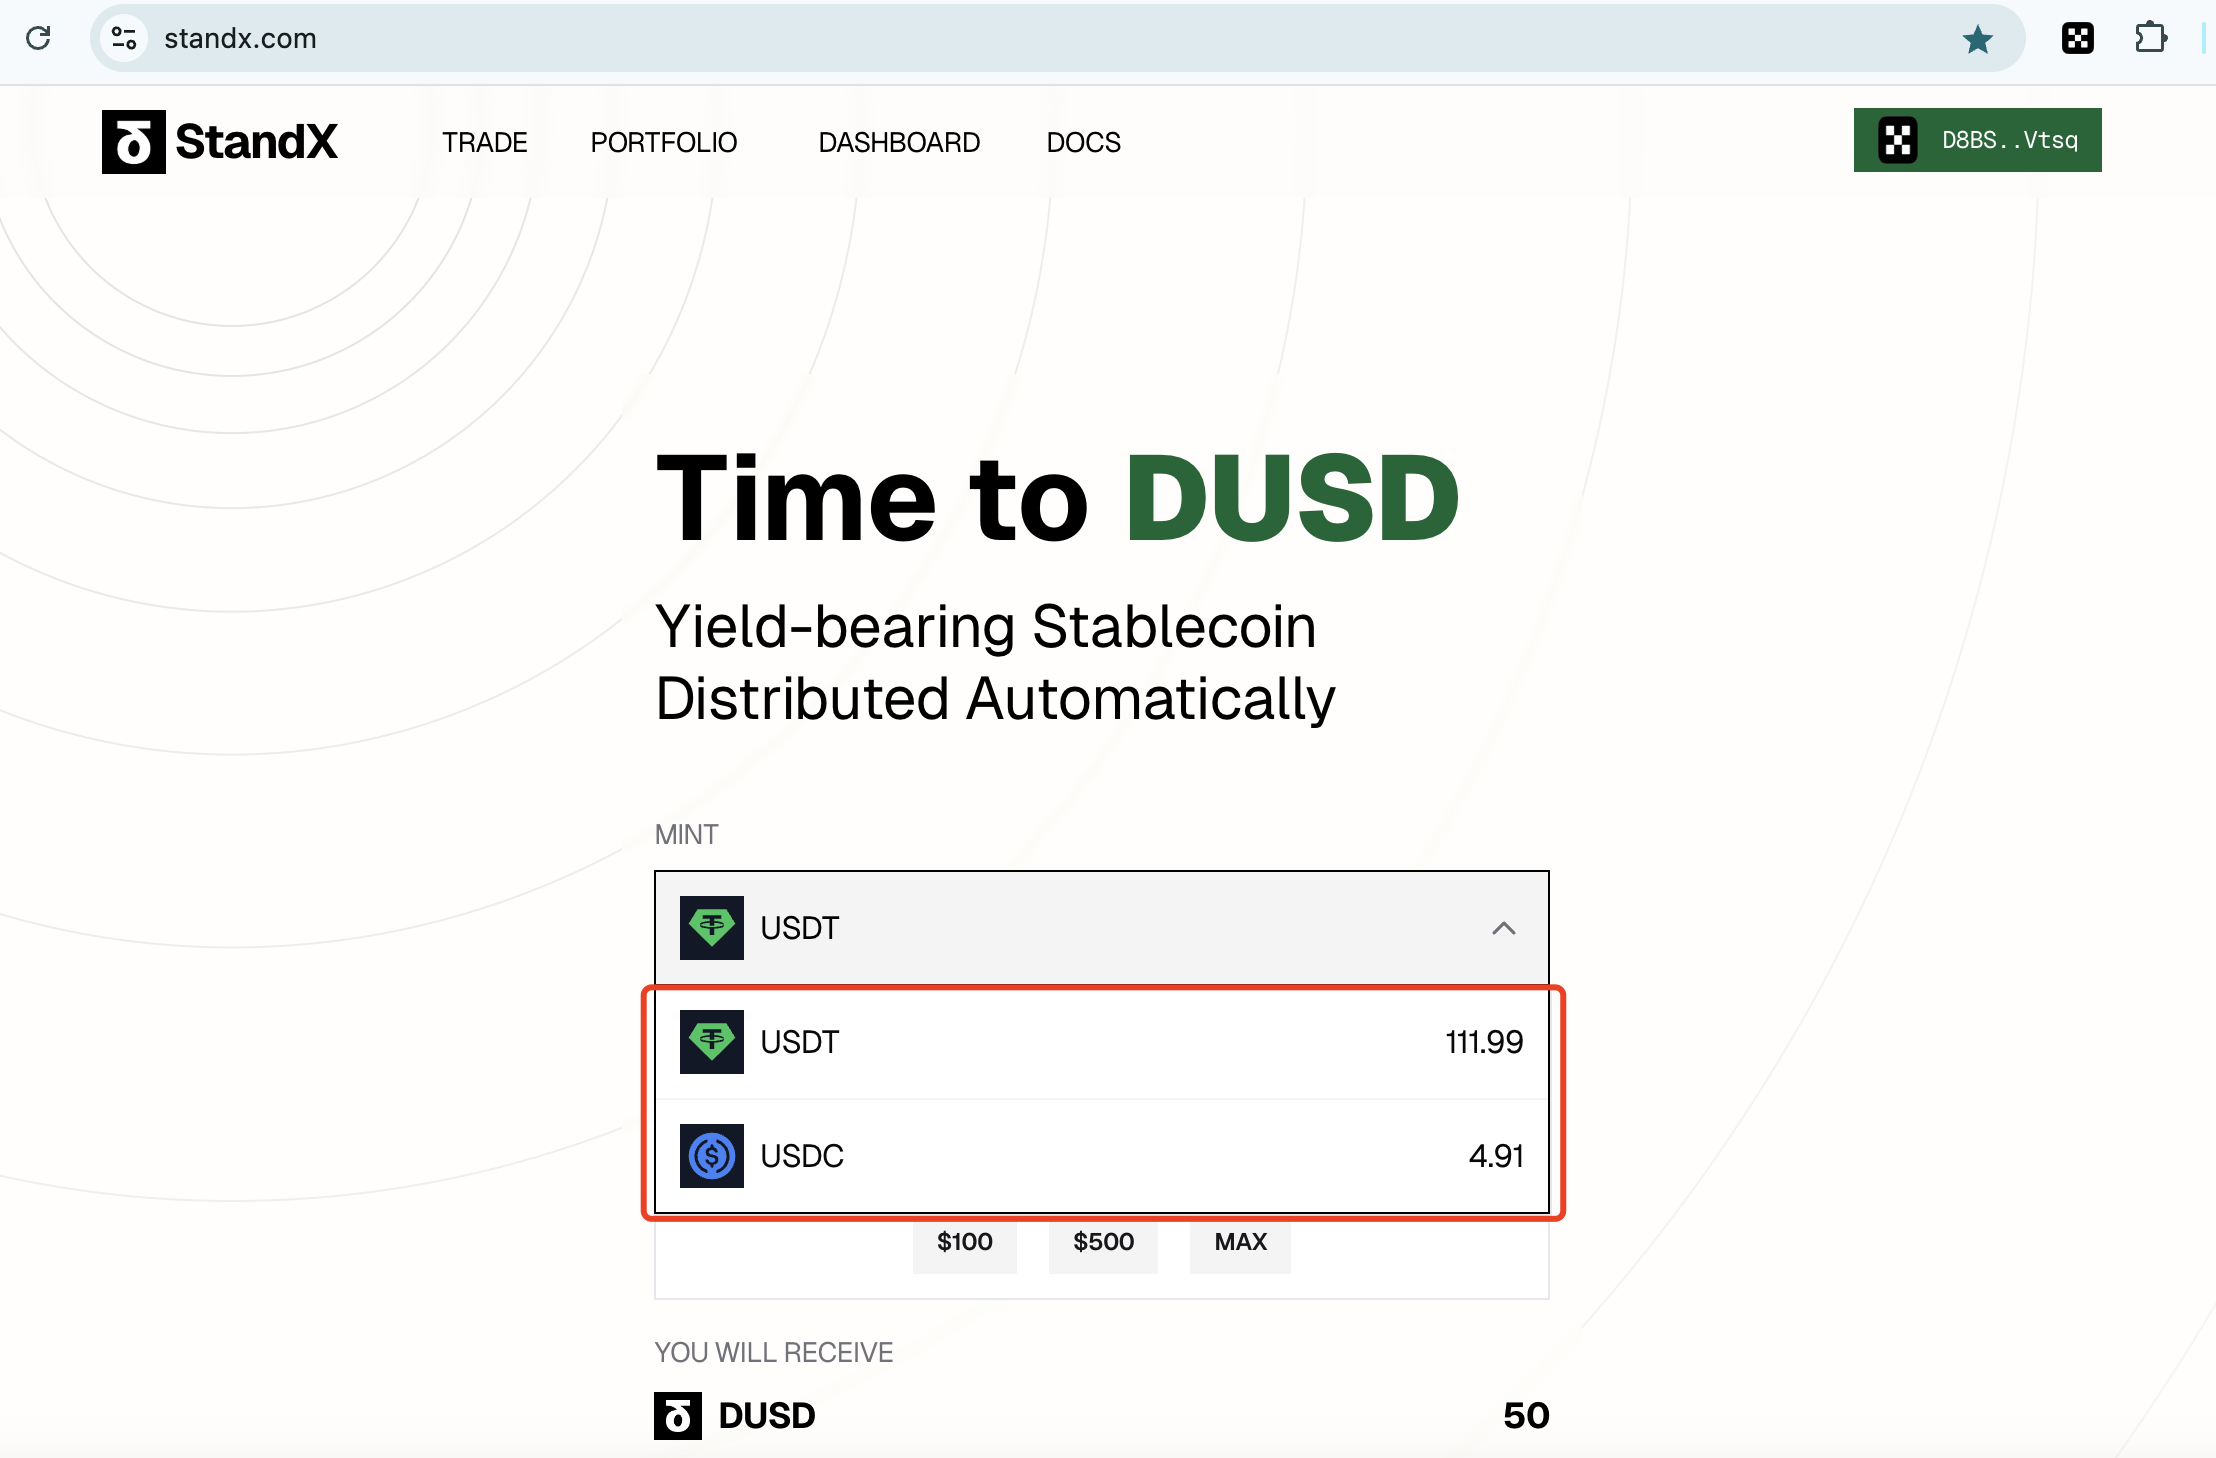
Task: Open the DOCS menu item
Action: [x=1084, y=142]
